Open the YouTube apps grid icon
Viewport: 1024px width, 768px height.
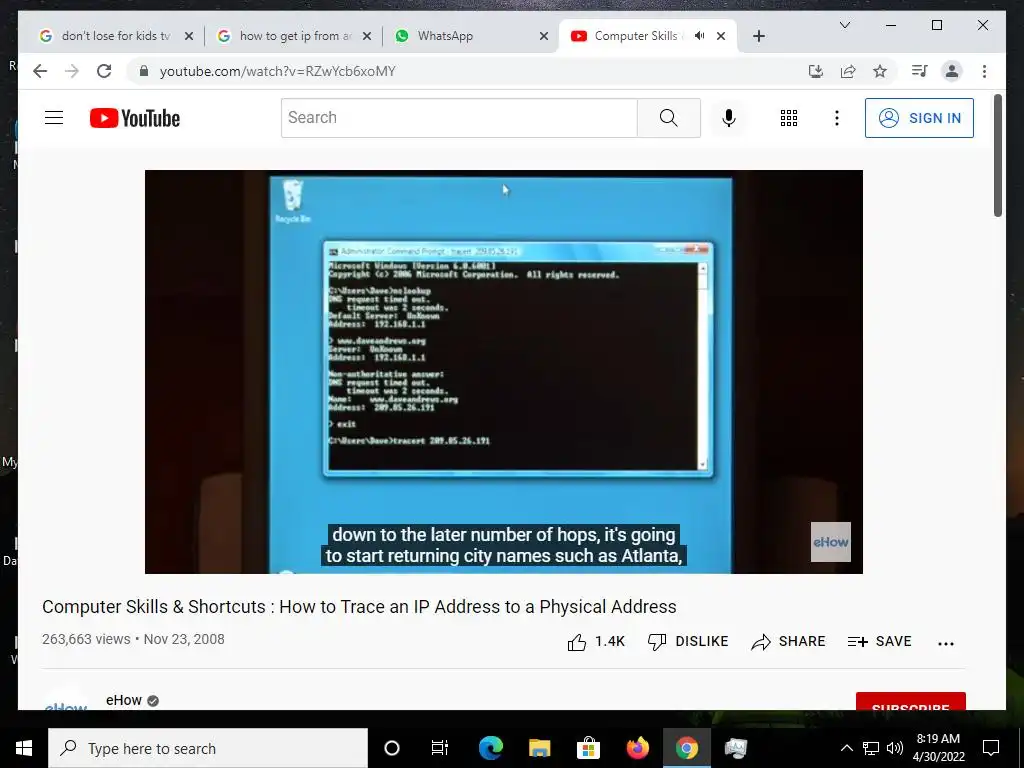click(x=788, y=118)
